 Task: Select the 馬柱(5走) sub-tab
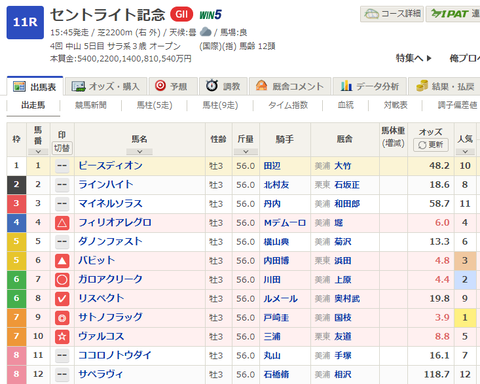tap(155, 105)
